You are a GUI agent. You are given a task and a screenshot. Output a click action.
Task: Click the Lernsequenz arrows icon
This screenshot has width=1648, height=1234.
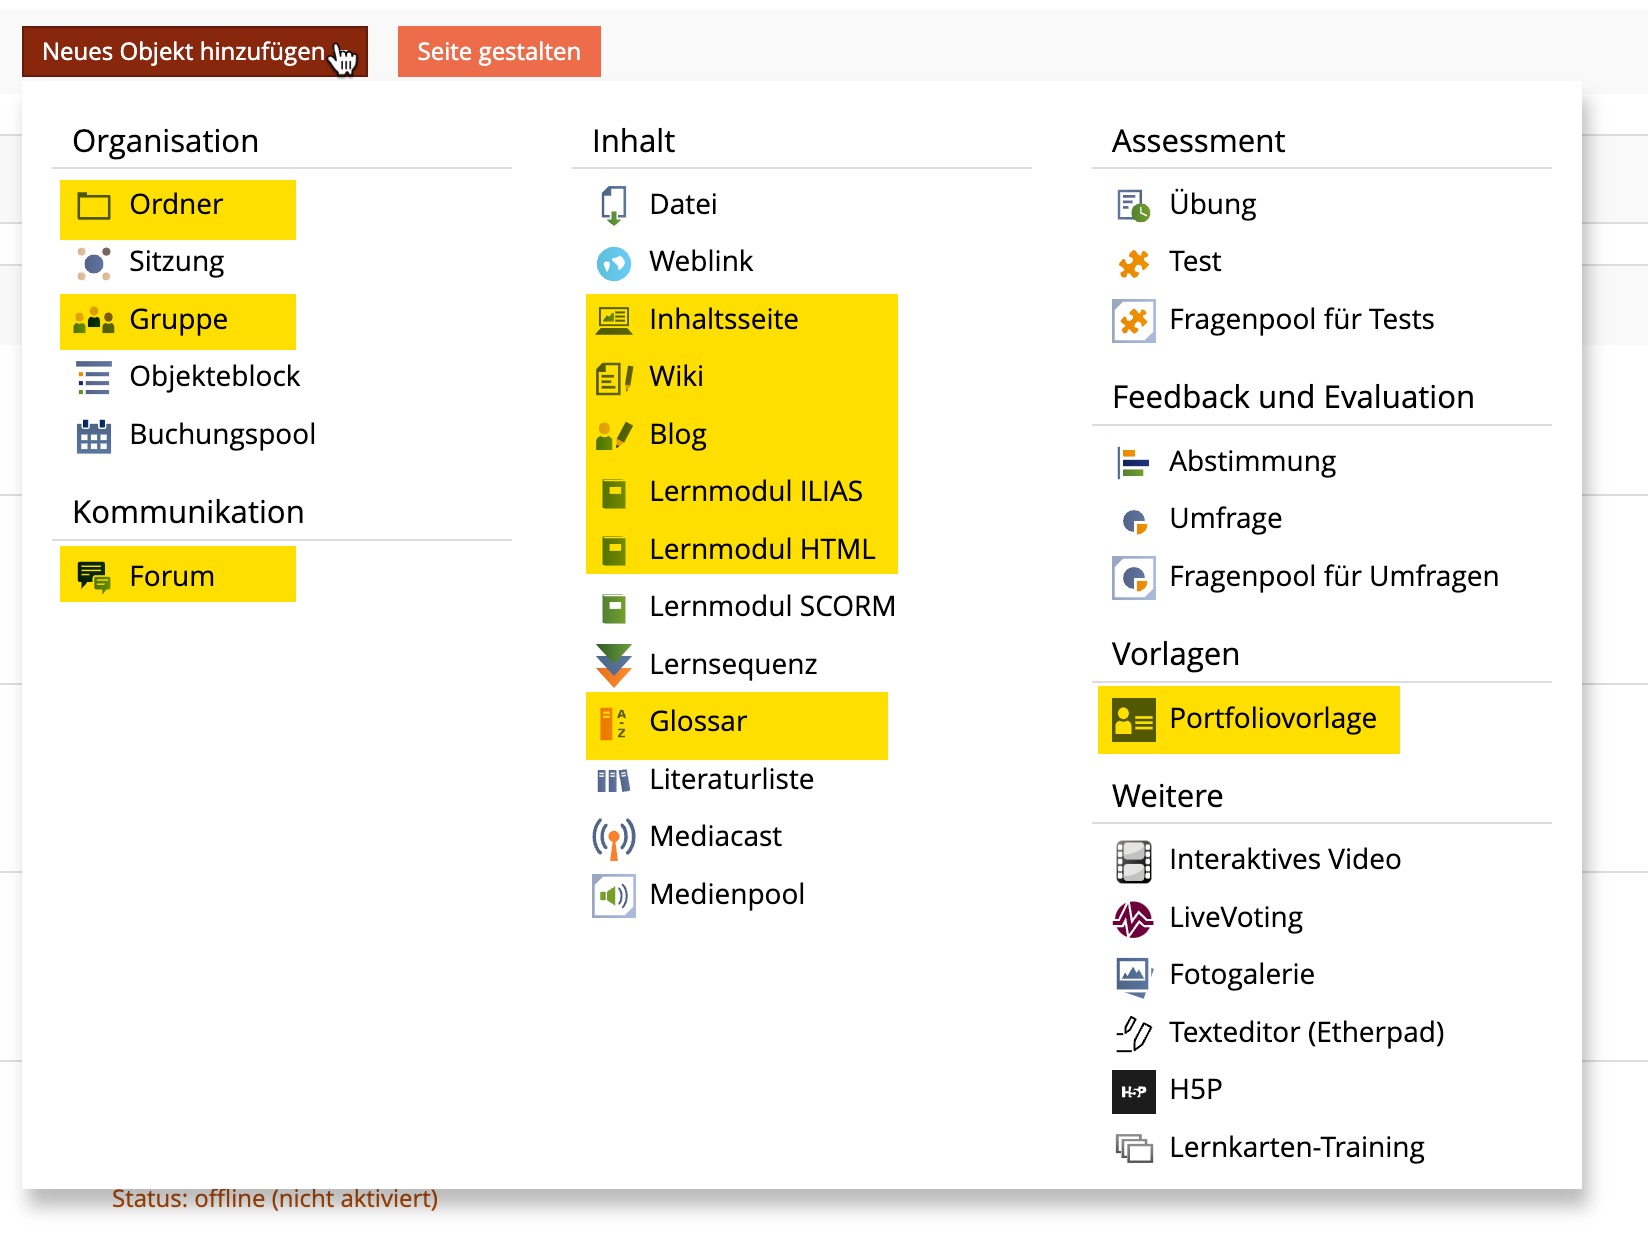coord(613,665)
